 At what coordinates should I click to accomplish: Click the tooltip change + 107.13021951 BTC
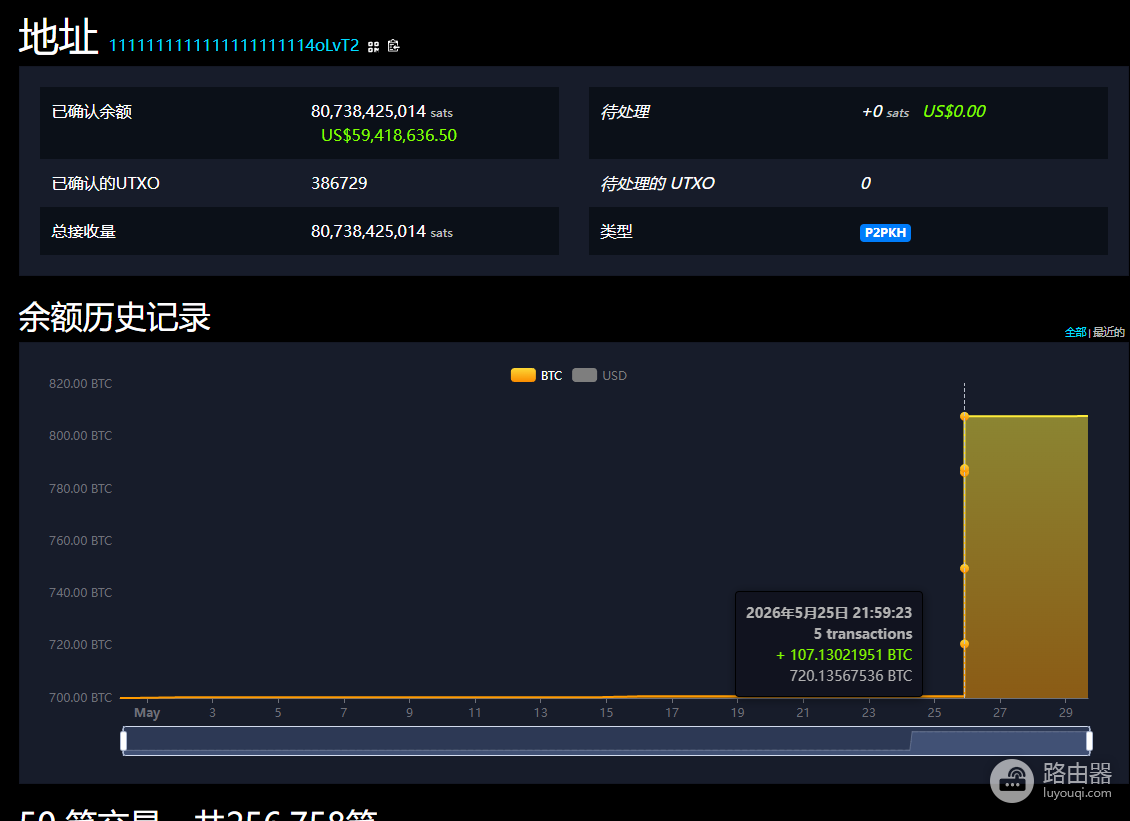tap(844, 654)
